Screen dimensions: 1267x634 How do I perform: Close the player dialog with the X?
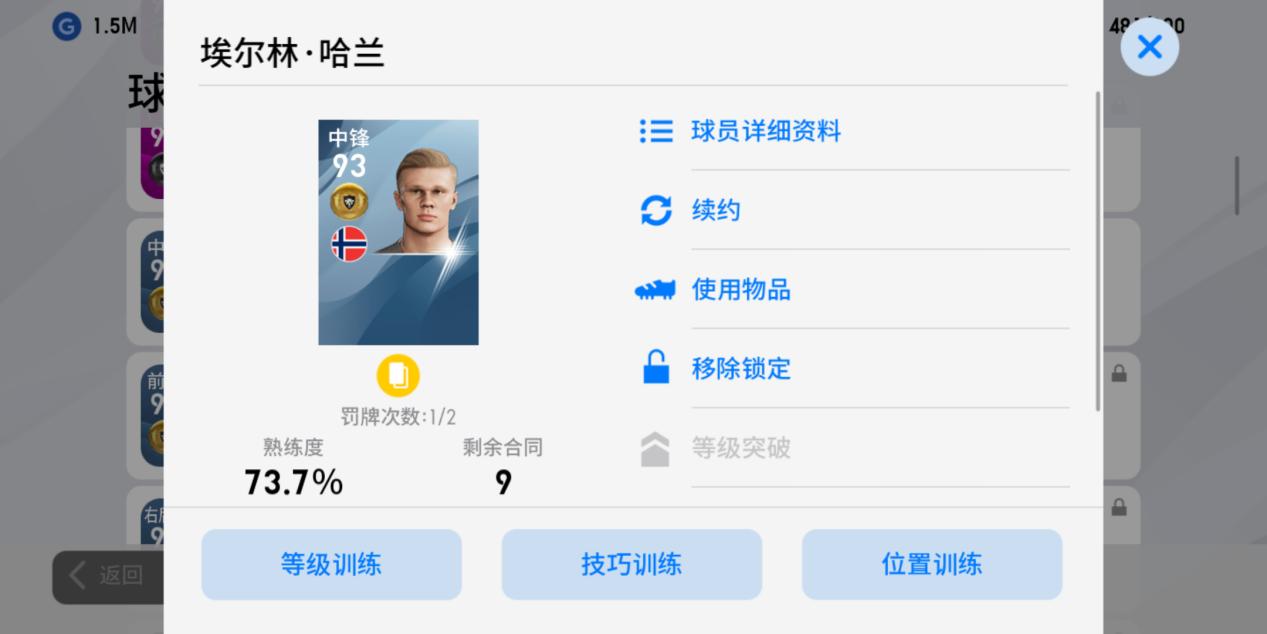pos(1149,46)
